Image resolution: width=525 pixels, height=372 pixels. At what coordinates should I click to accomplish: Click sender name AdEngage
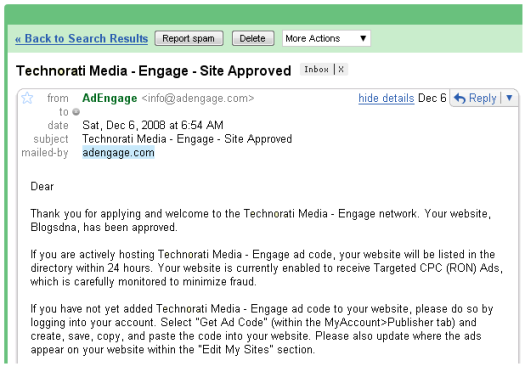[x=109, y=98]
